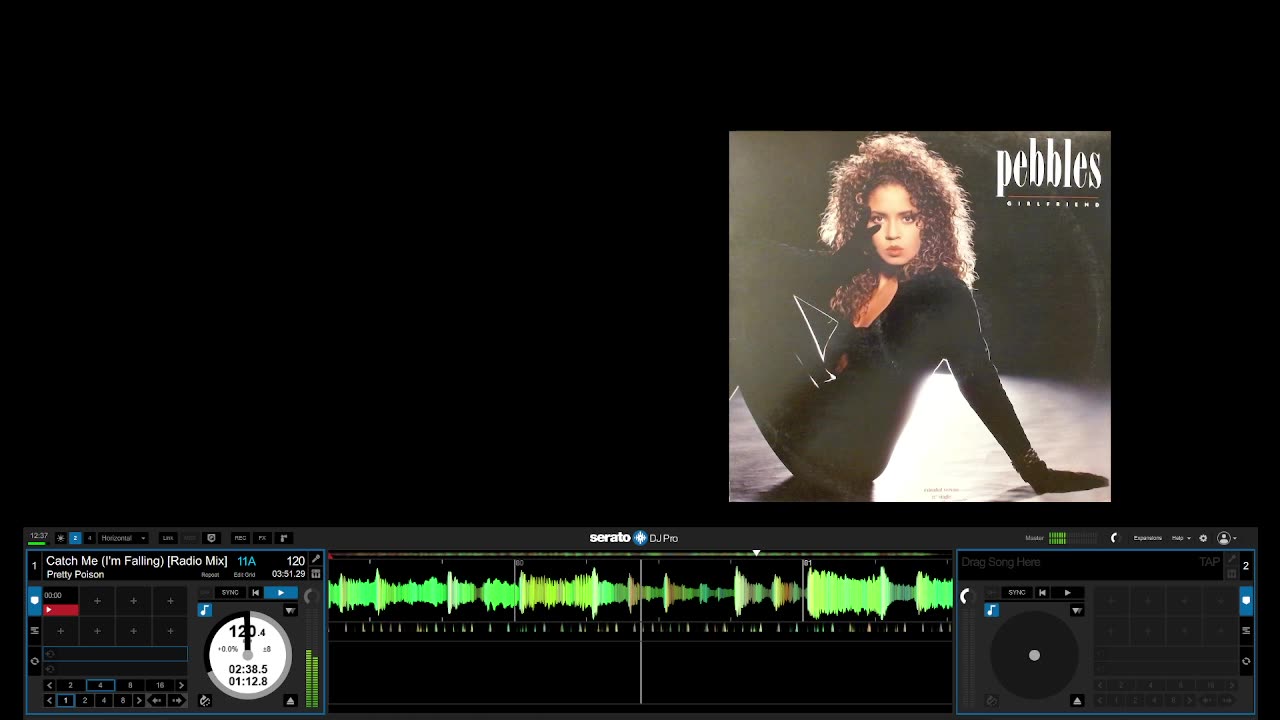Select auto loop size 2

click(x=70, y=685)
